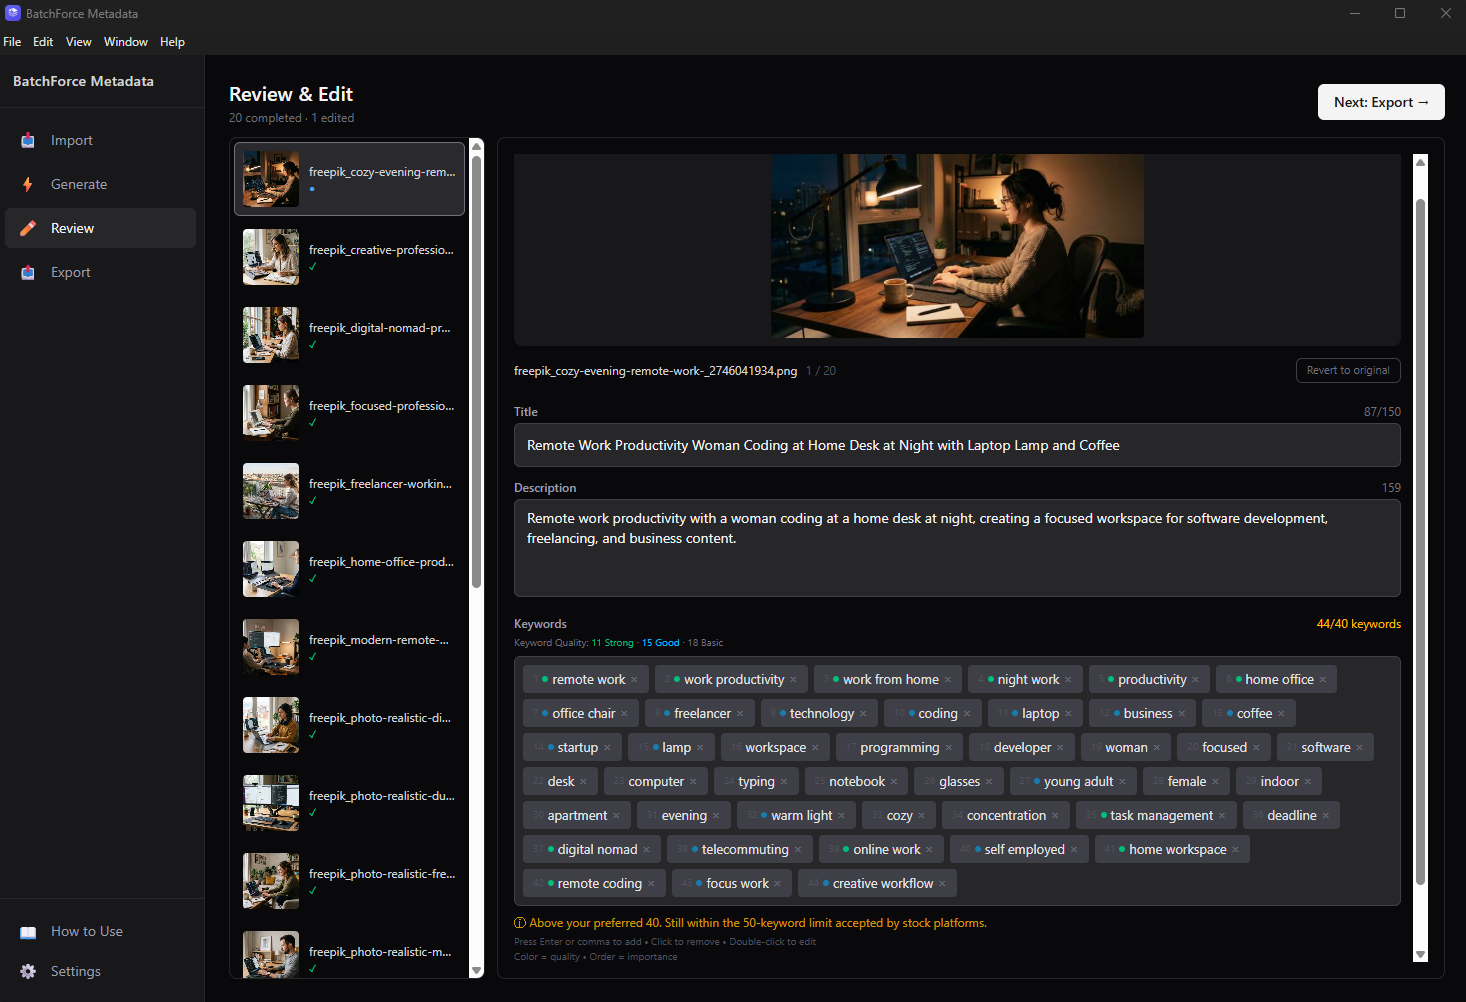Click Revert to original button
This screenshot has width=1466, height=1002.
tap(1347, 370)
